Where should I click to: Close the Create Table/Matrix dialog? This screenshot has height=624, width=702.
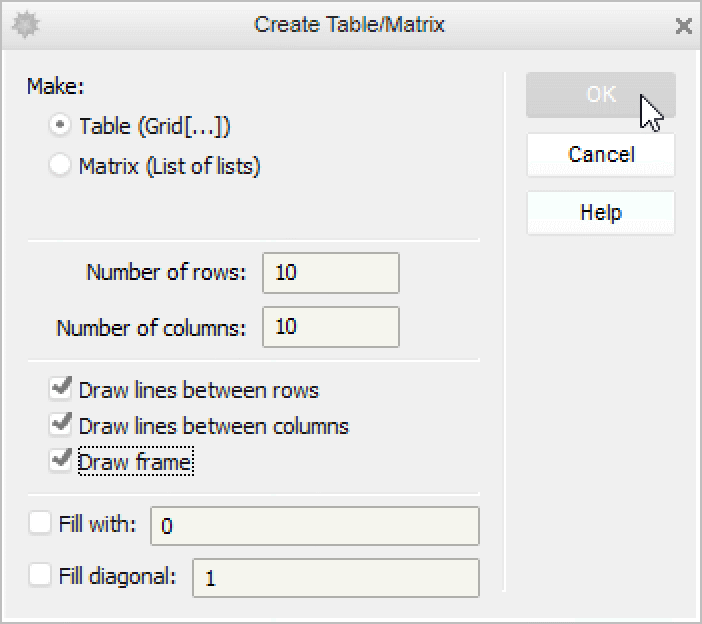(x=683, y=26)
